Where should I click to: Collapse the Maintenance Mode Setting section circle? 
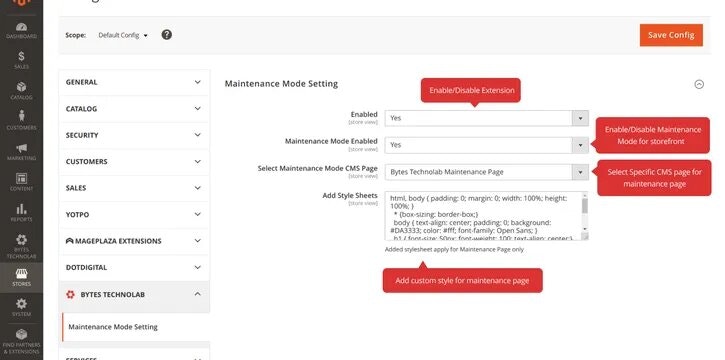[x=699, y=84]
